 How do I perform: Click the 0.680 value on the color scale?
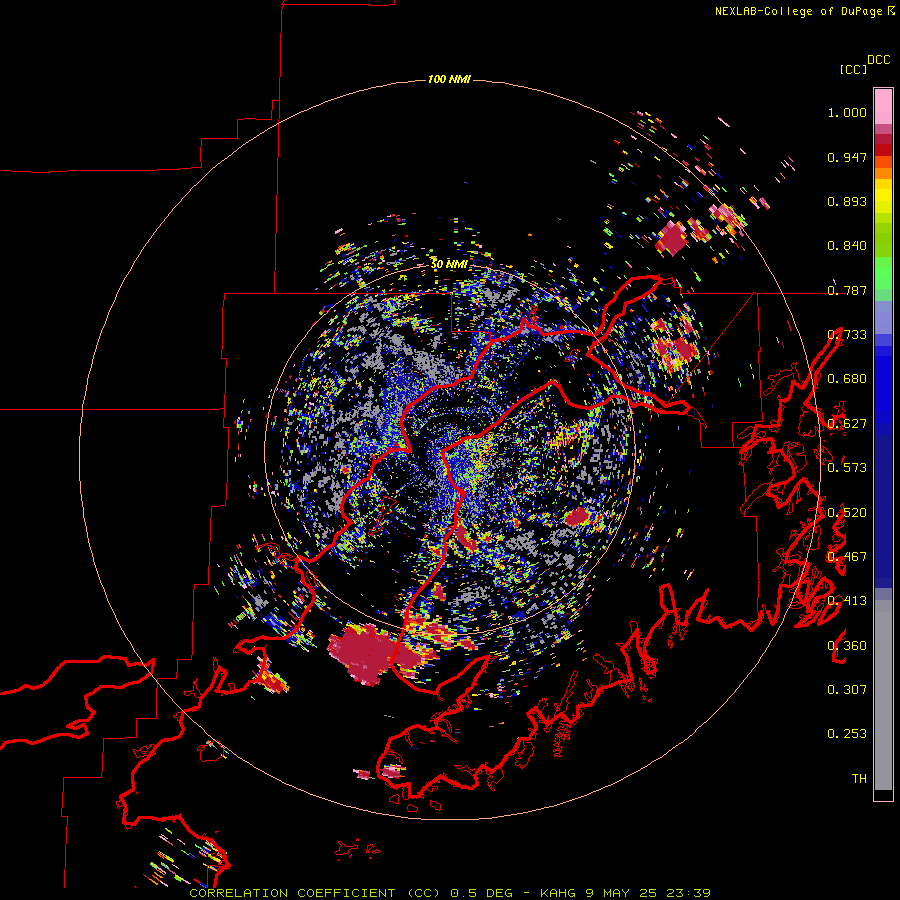847,379
